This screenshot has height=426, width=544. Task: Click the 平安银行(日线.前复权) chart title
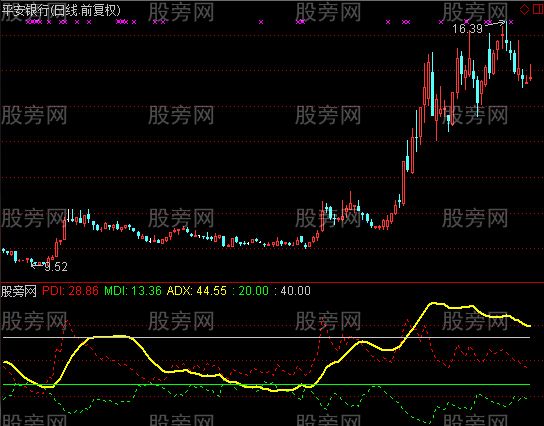(x=61, y=10)
